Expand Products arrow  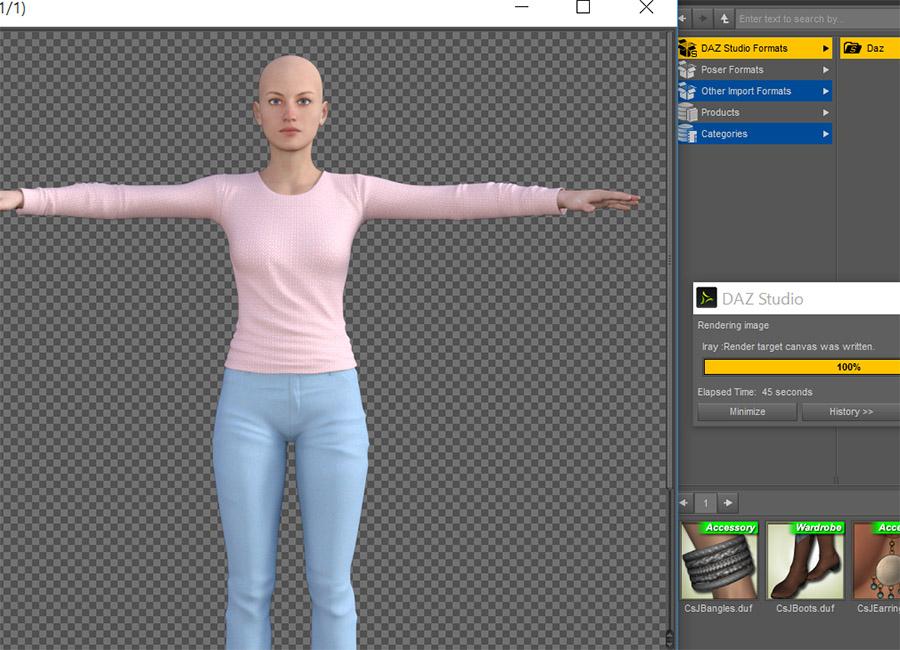[825, 113]
